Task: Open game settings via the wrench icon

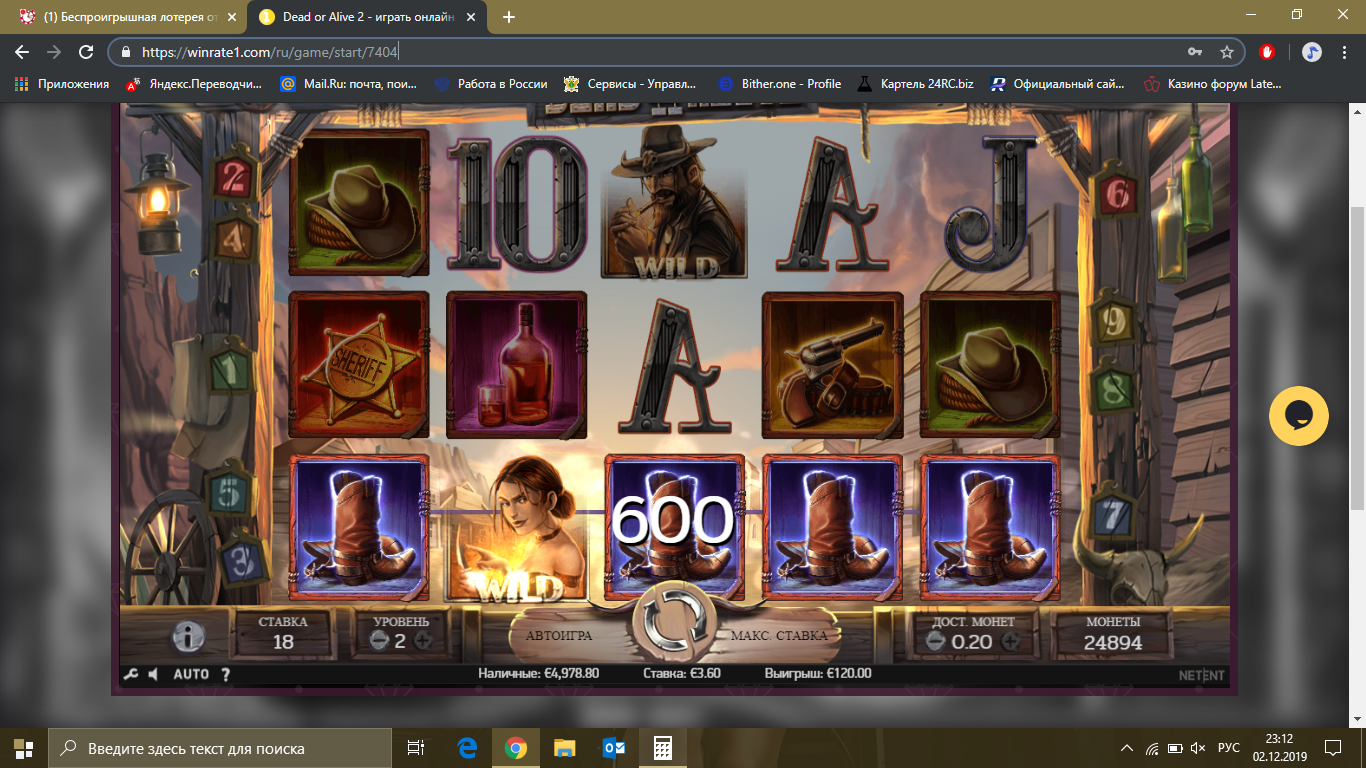Action: point(130,674)
